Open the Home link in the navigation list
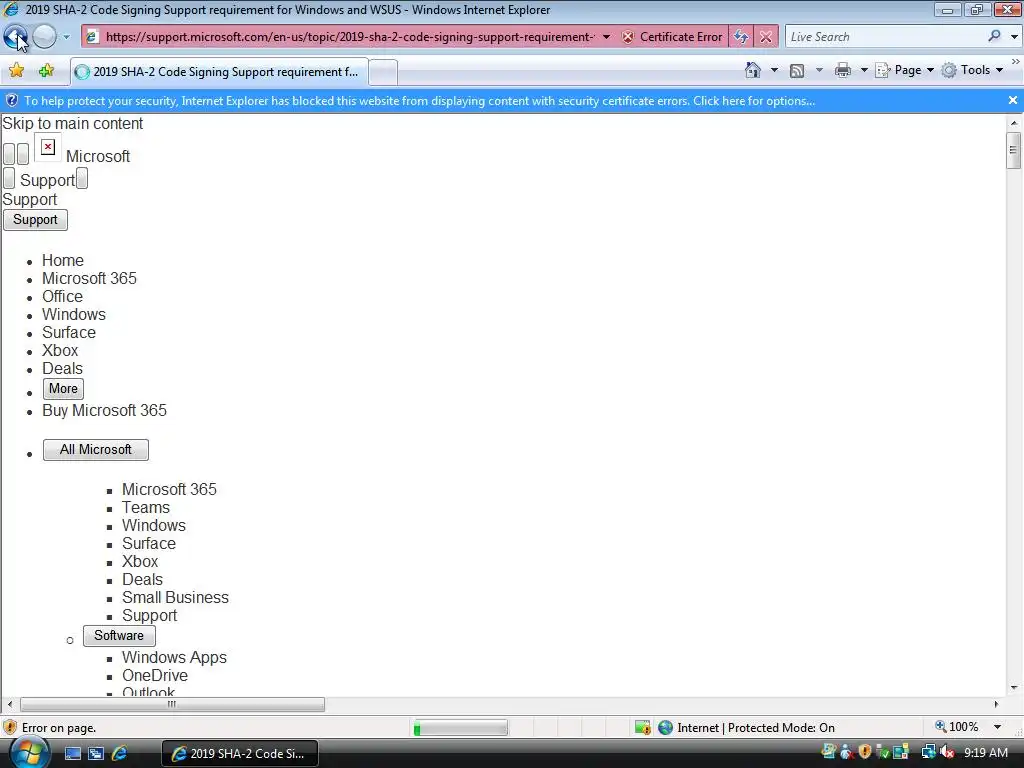This screenshot has height=768, width=1024. [x=63, y=261]
